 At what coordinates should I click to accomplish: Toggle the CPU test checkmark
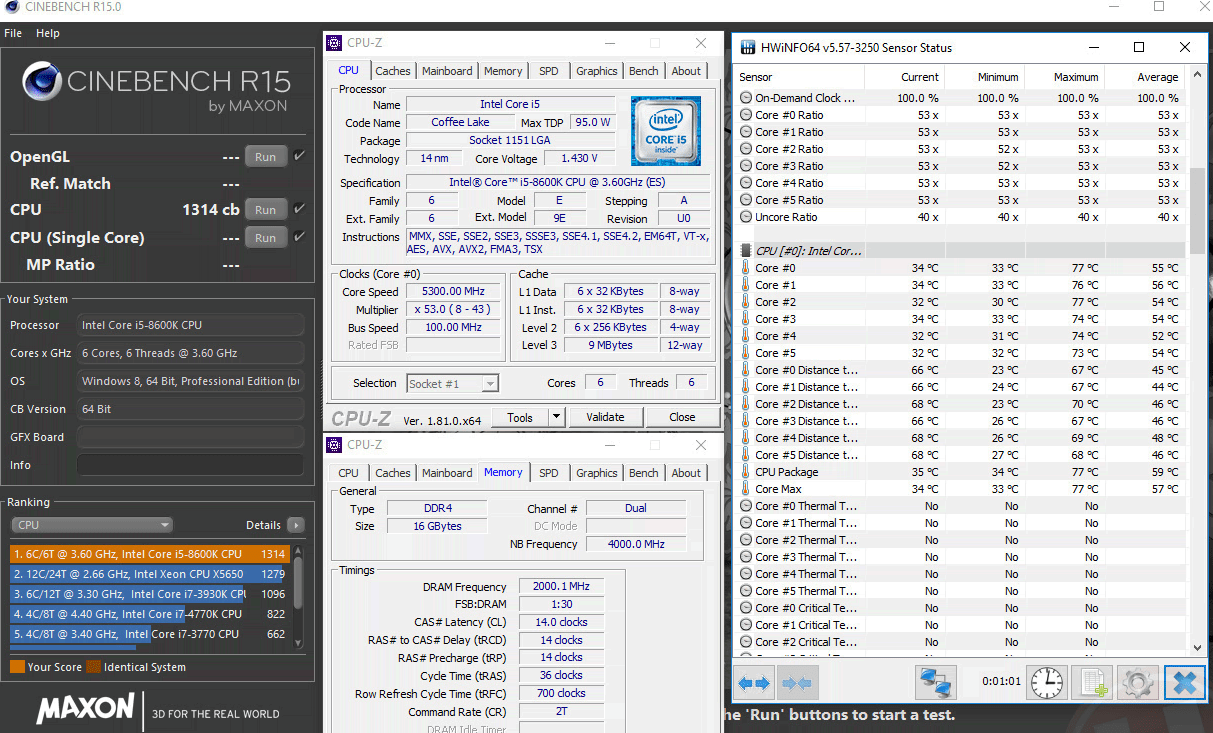[300, 209]
